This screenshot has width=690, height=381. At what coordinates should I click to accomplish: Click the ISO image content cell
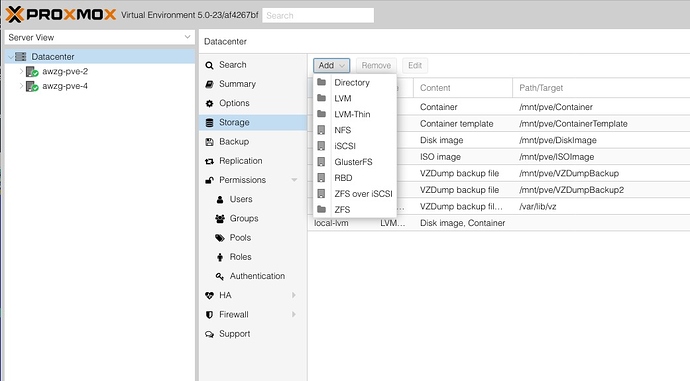(440, 157)
